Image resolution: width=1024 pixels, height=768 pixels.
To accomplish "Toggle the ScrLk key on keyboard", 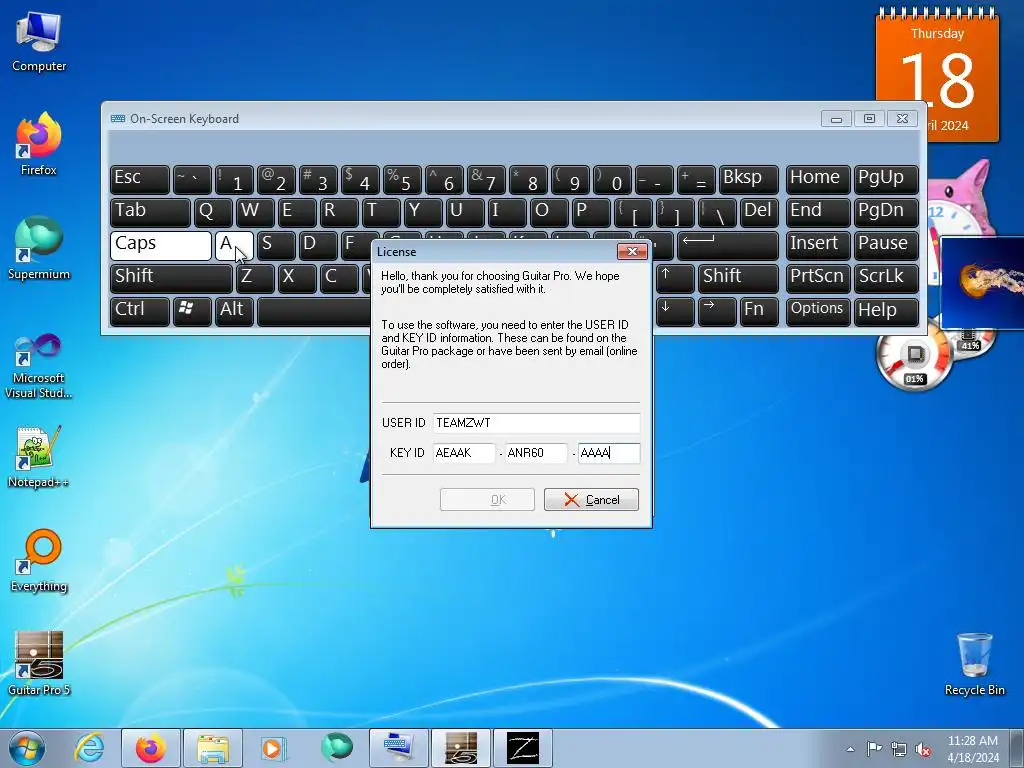I will click(x=886, y=278).
